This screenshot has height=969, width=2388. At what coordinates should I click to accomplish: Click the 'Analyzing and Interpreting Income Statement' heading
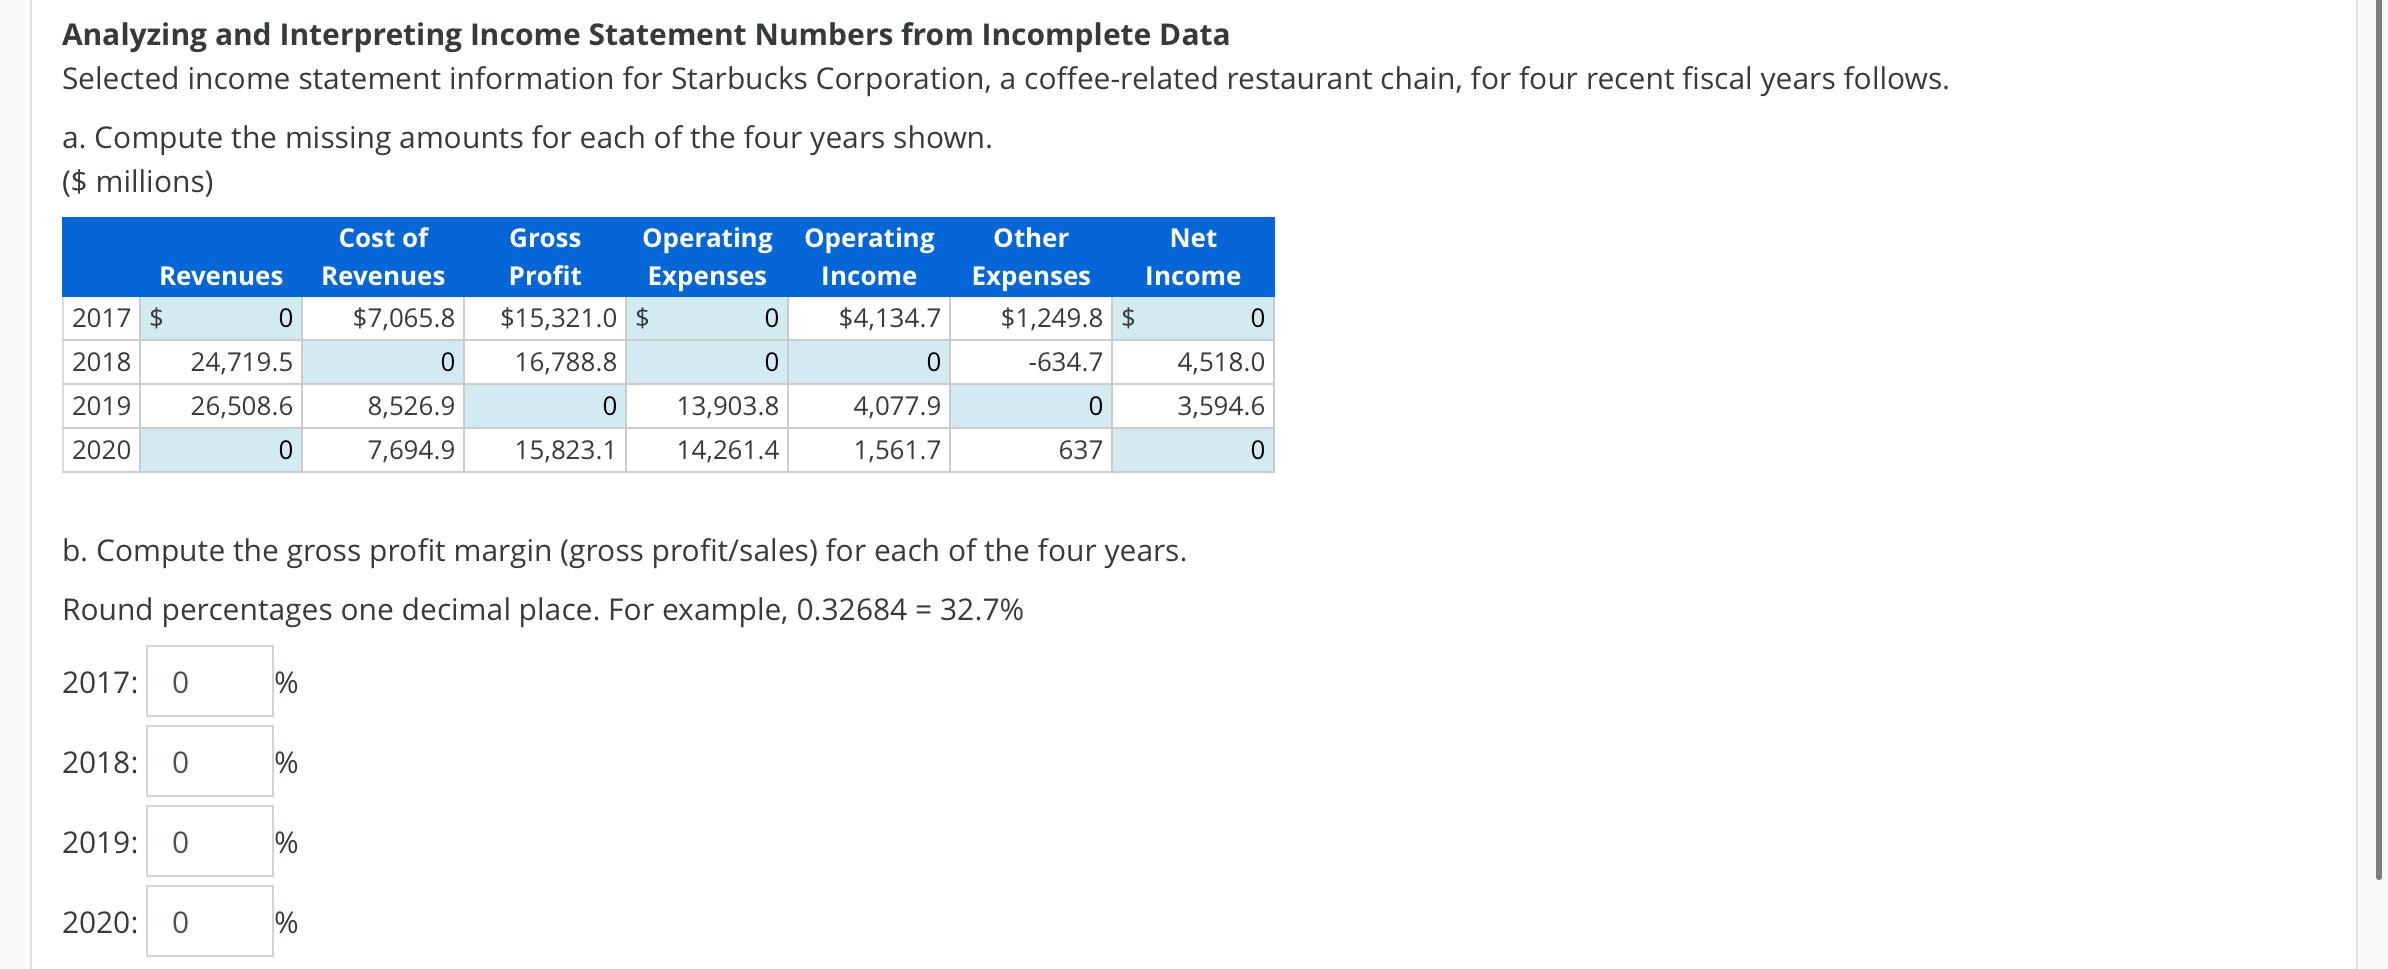[646, 34]
